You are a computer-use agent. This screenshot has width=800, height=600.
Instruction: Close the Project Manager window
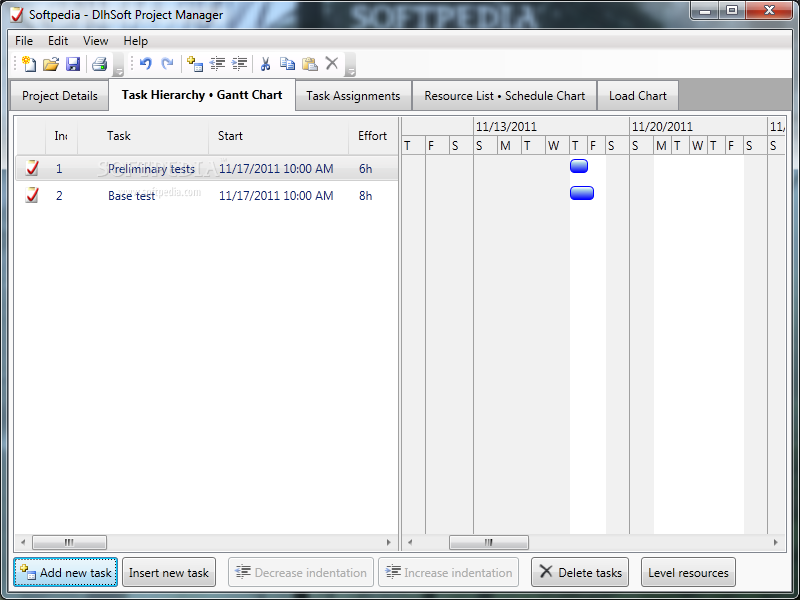pyautogui.click(x=769, y=11)
